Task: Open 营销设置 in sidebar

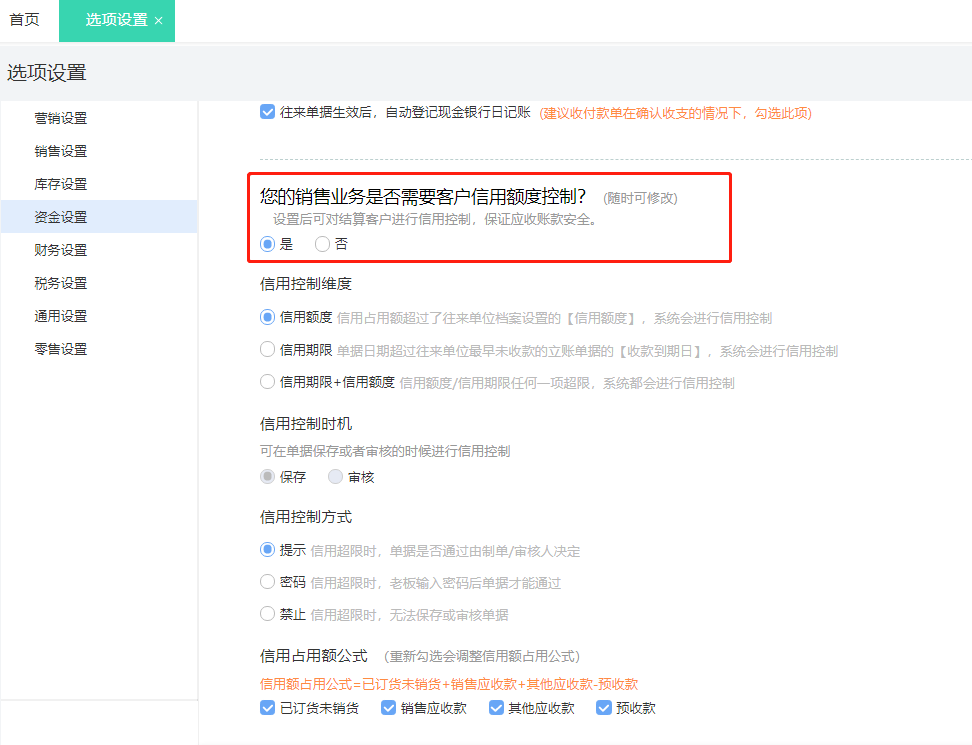Action: tap(61, 118)
